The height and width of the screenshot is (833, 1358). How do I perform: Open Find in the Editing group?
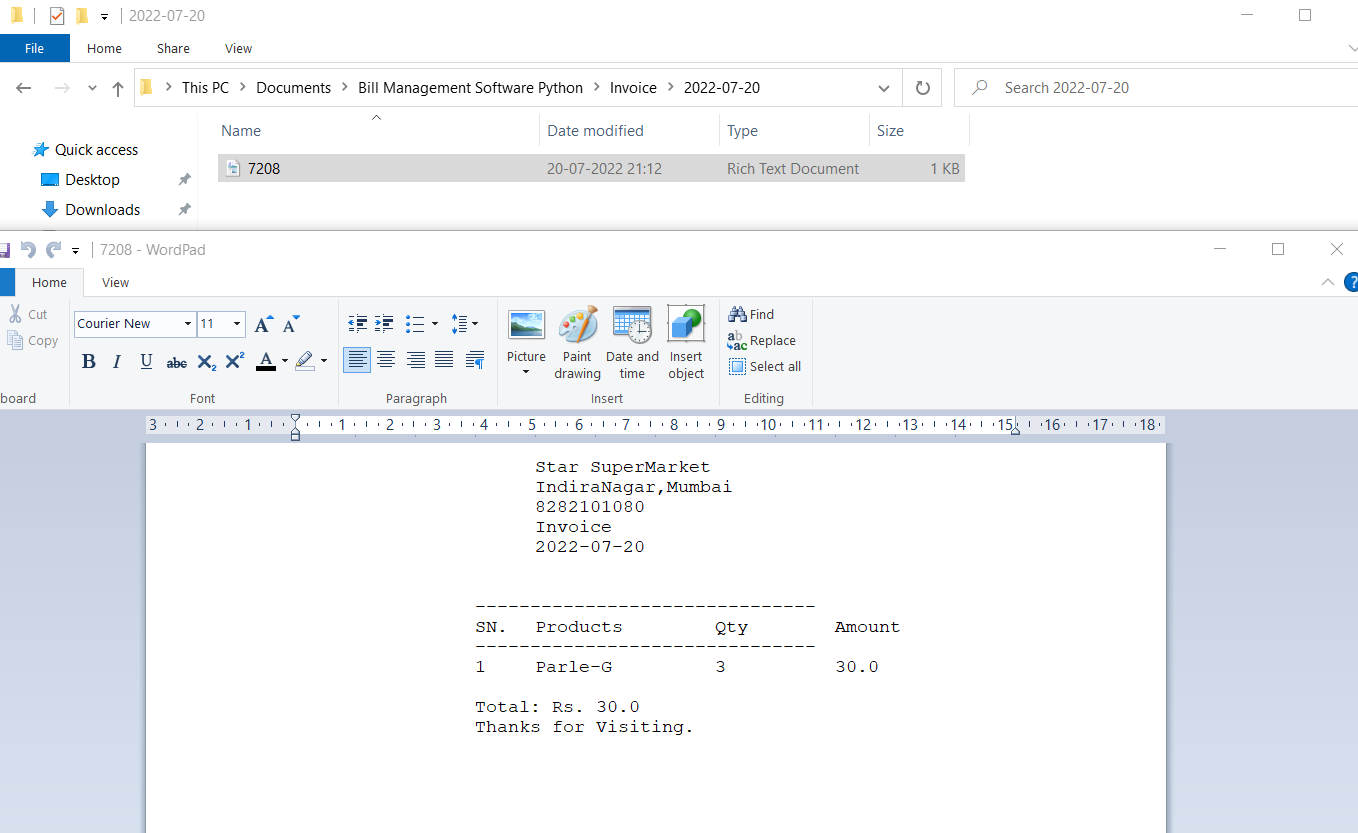pyautogui.click(x=752, y=313)
